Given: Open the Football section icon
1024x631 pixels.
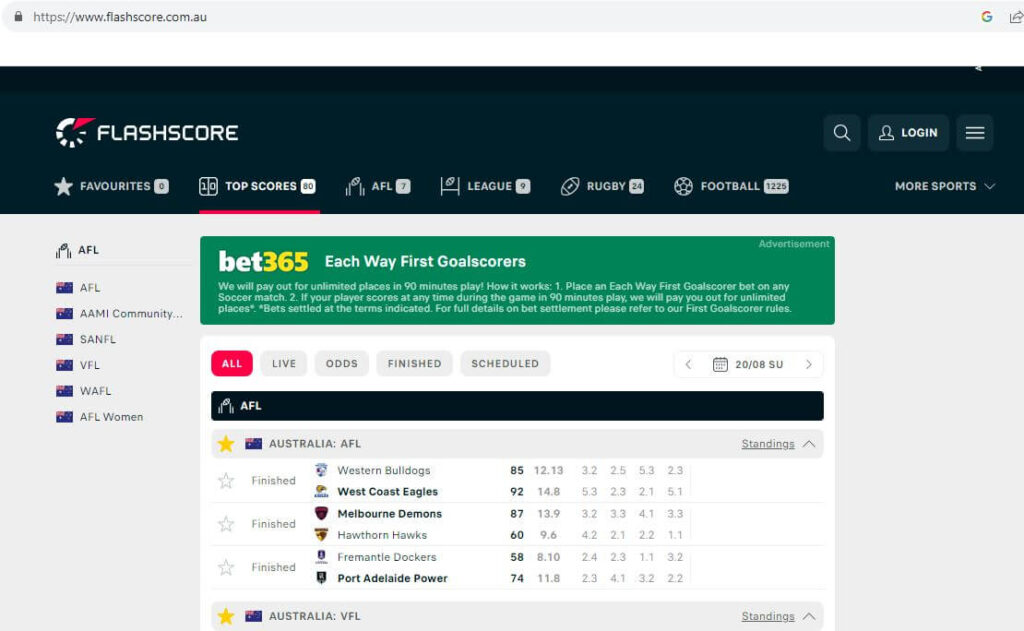Looking at the screenshot, I should click(x=684, y=186).
